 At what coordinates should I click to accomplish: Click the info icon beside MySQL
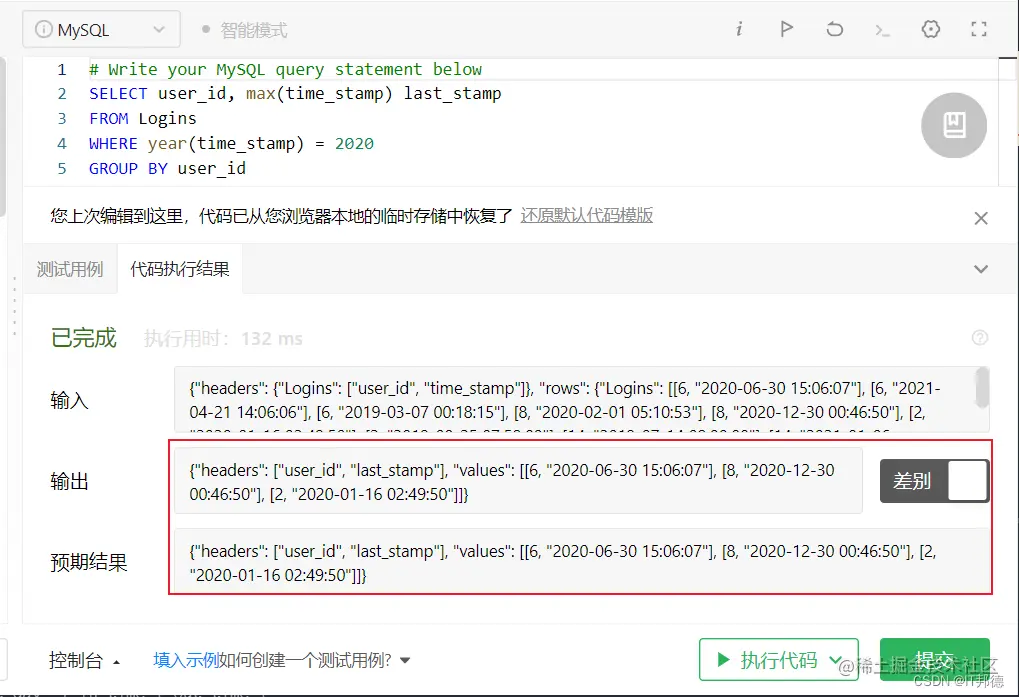pyautogui.click(x=43, y=29)
